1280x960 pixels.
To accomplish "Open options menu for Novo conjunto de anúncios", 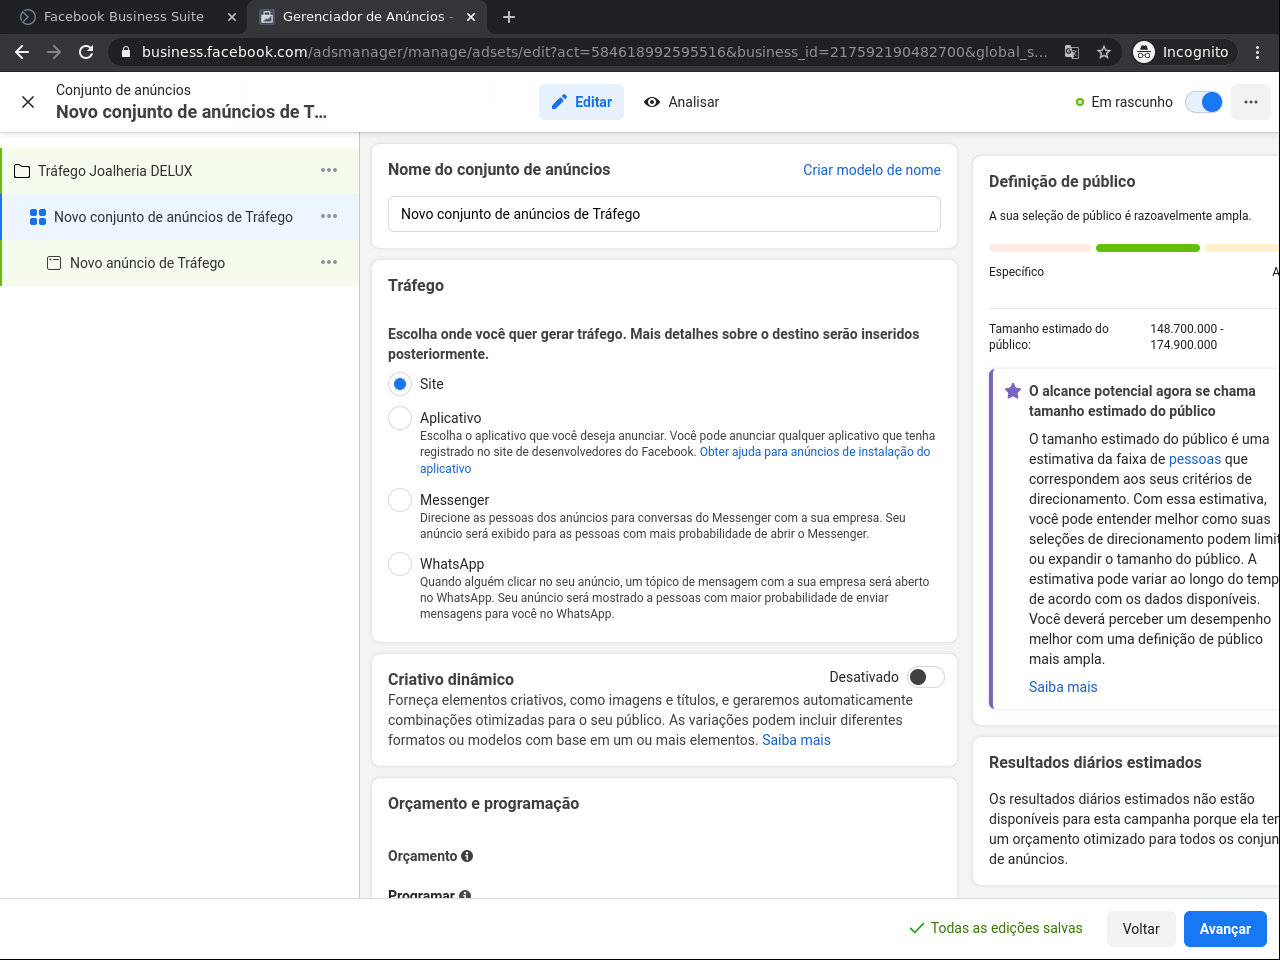I will [x=329, y=217].
